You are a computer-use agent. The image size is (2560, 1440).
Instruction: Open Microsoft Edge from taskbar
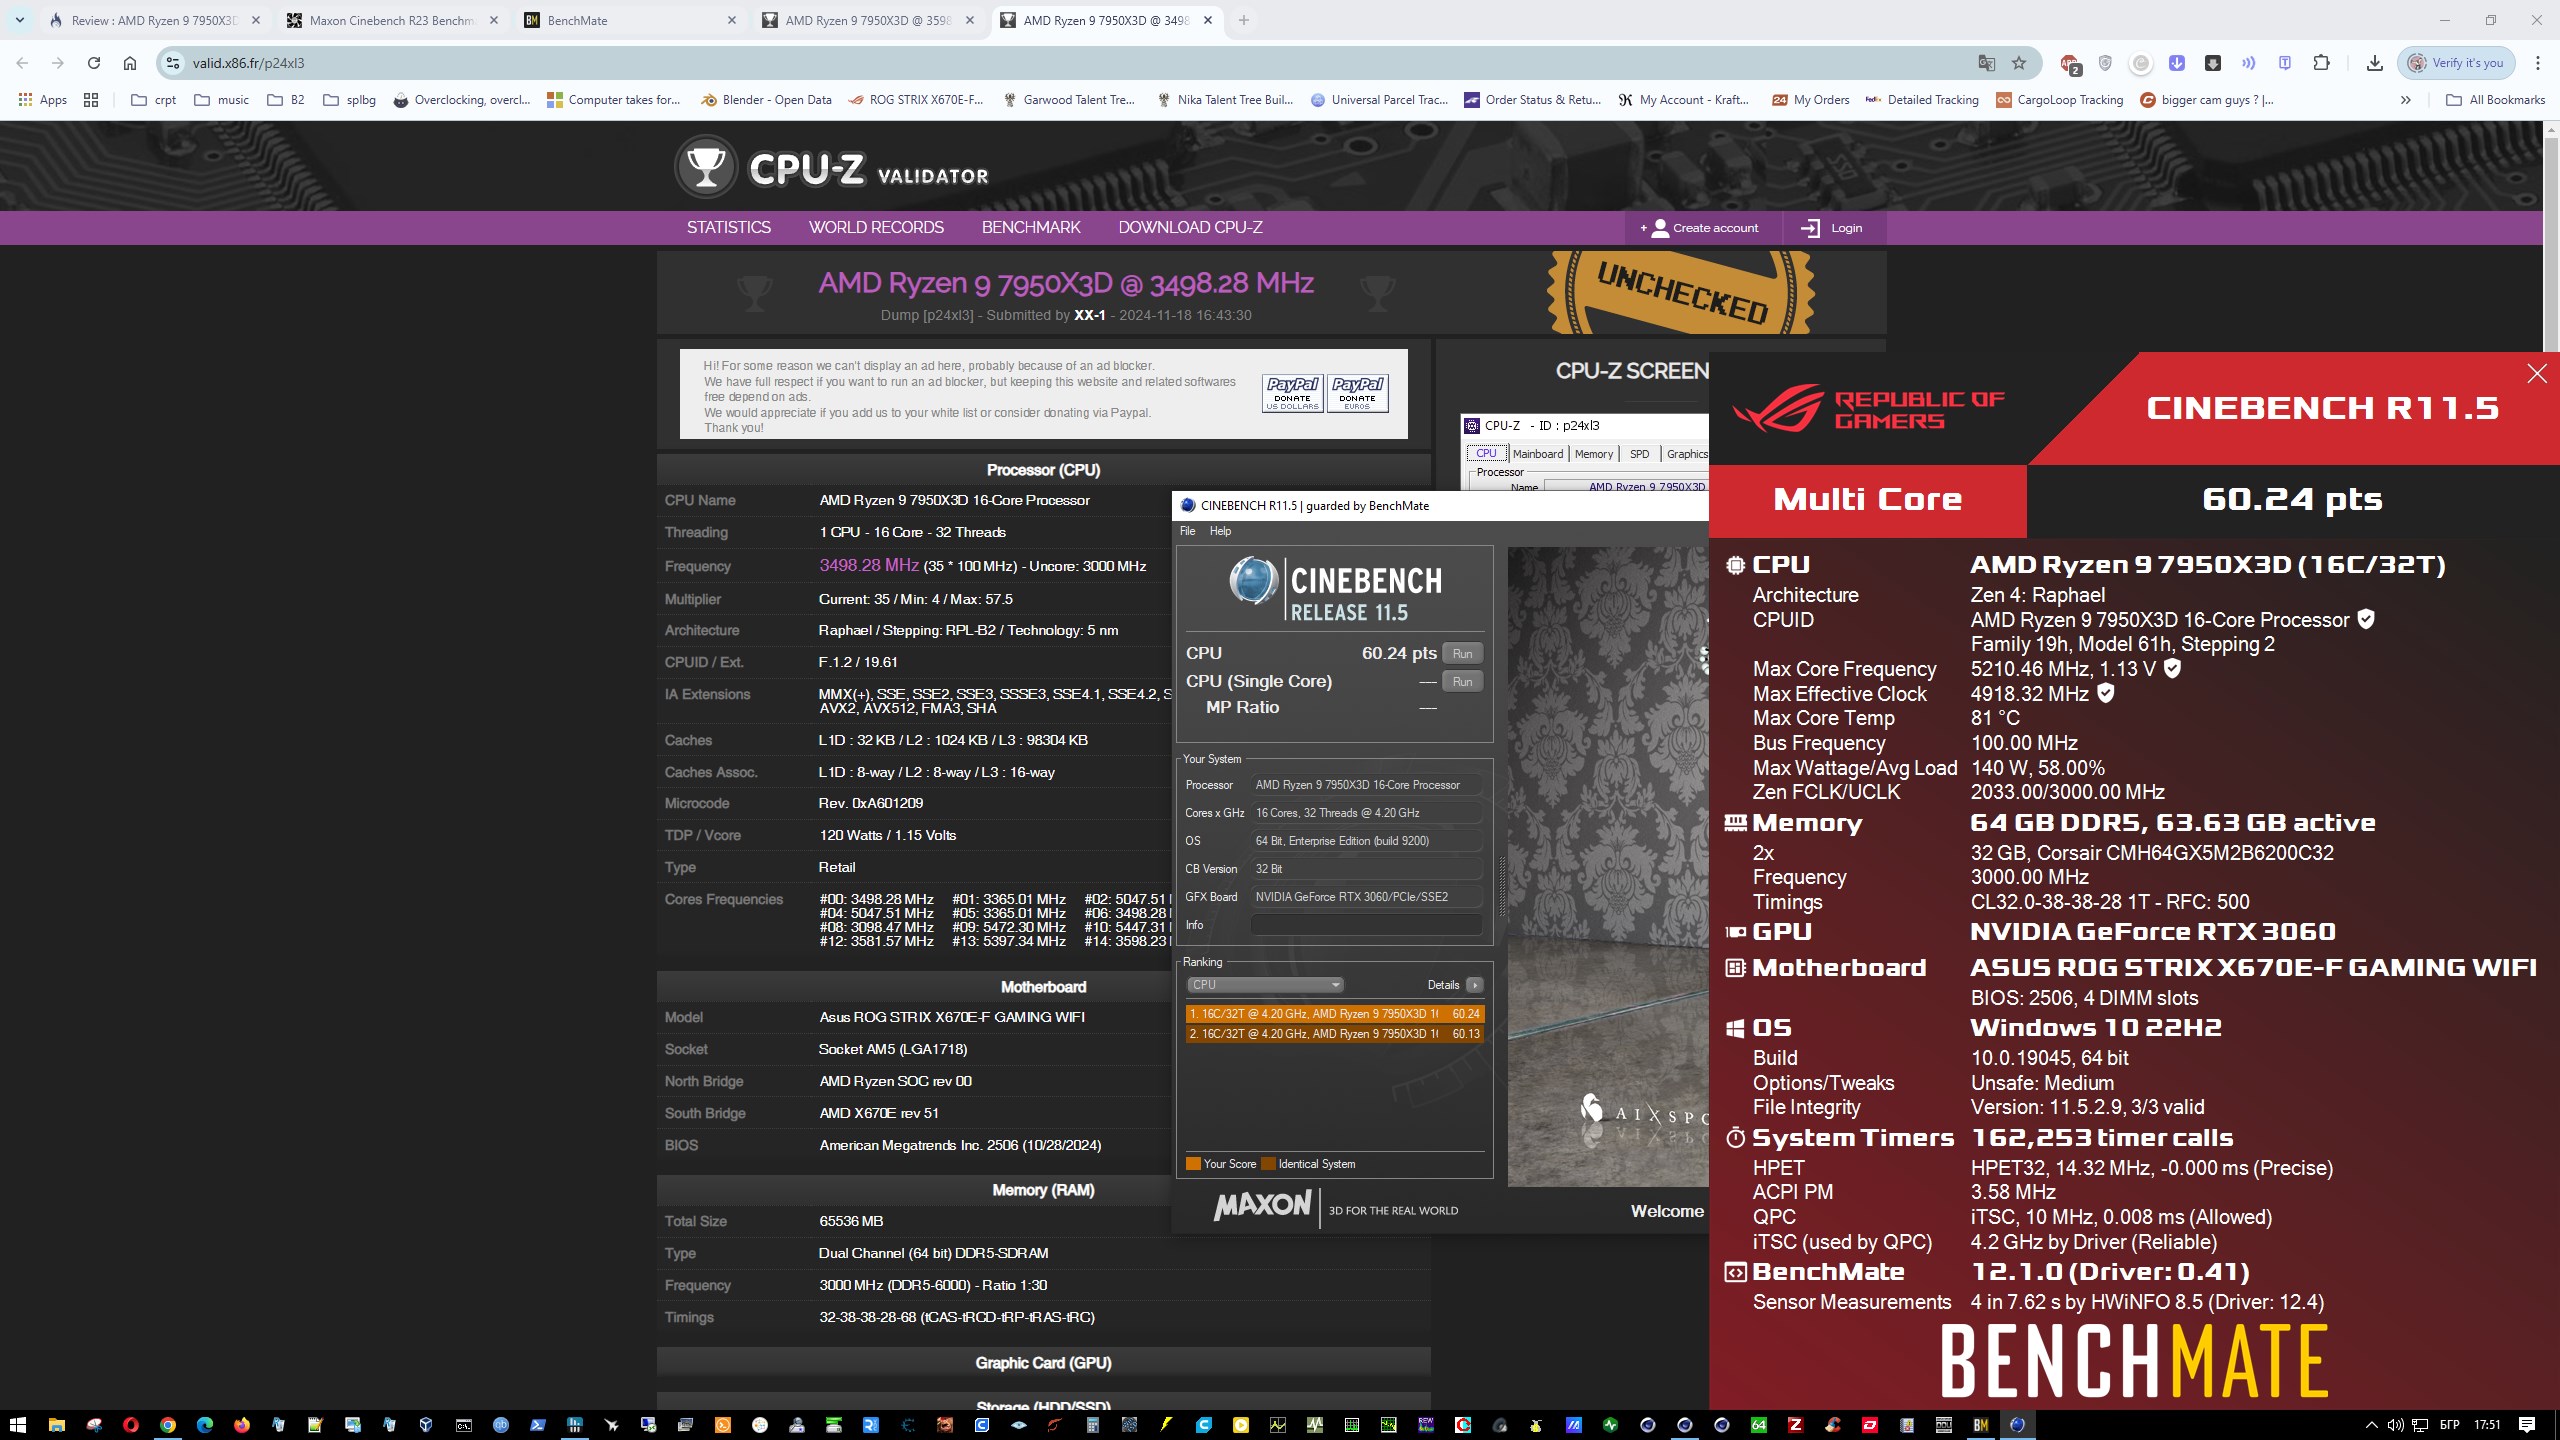tap(204, 1425)
